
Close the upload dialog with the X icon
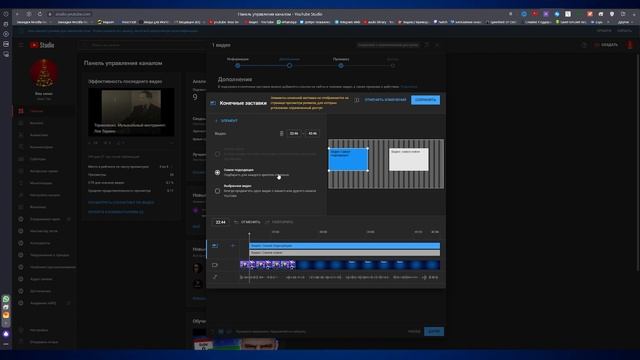pyautogui.click(x=437, y=45)
